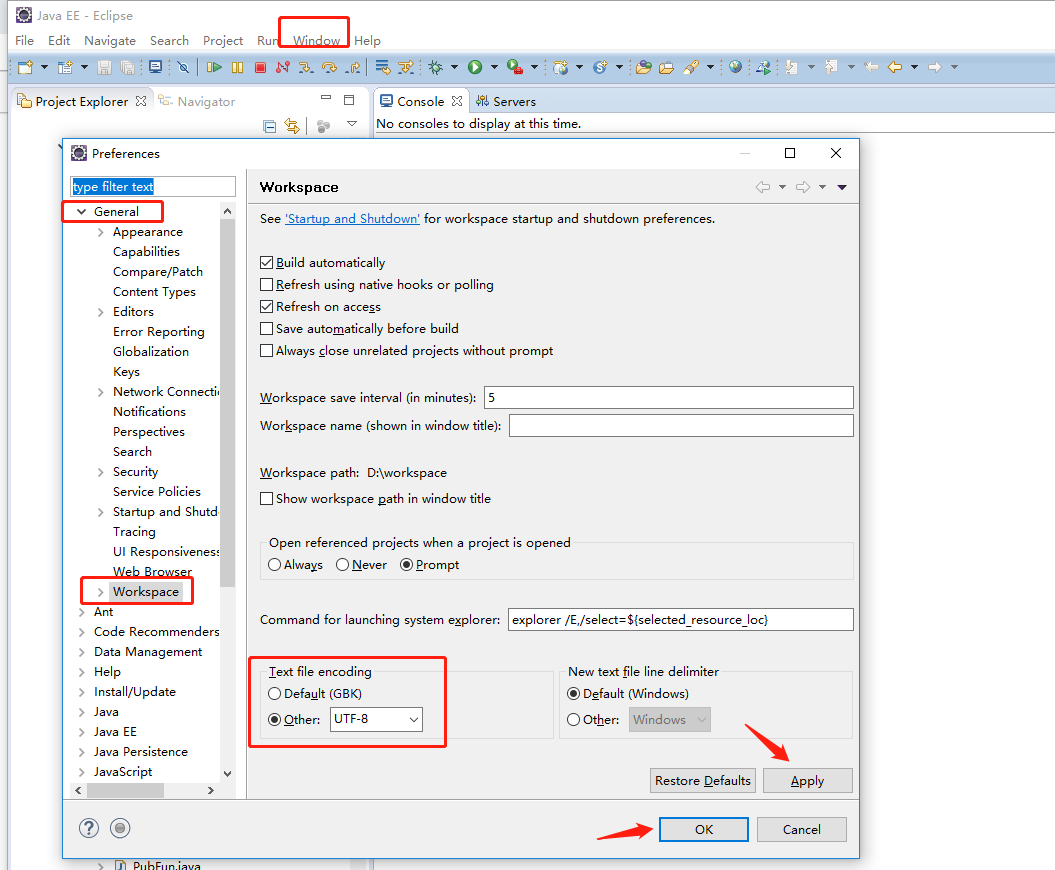Click the Cancel button
The image size is (1055, 870).
coord(801,830)
